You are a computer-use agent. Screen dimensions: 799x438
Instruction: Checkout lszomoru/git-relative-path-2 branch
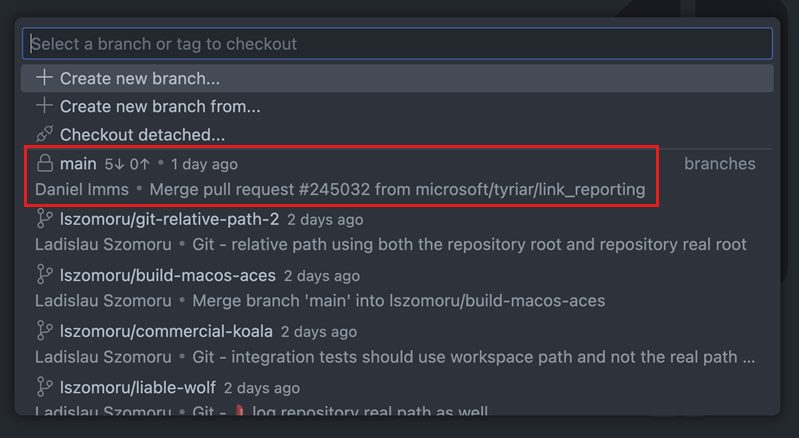(x=169, y=219)
